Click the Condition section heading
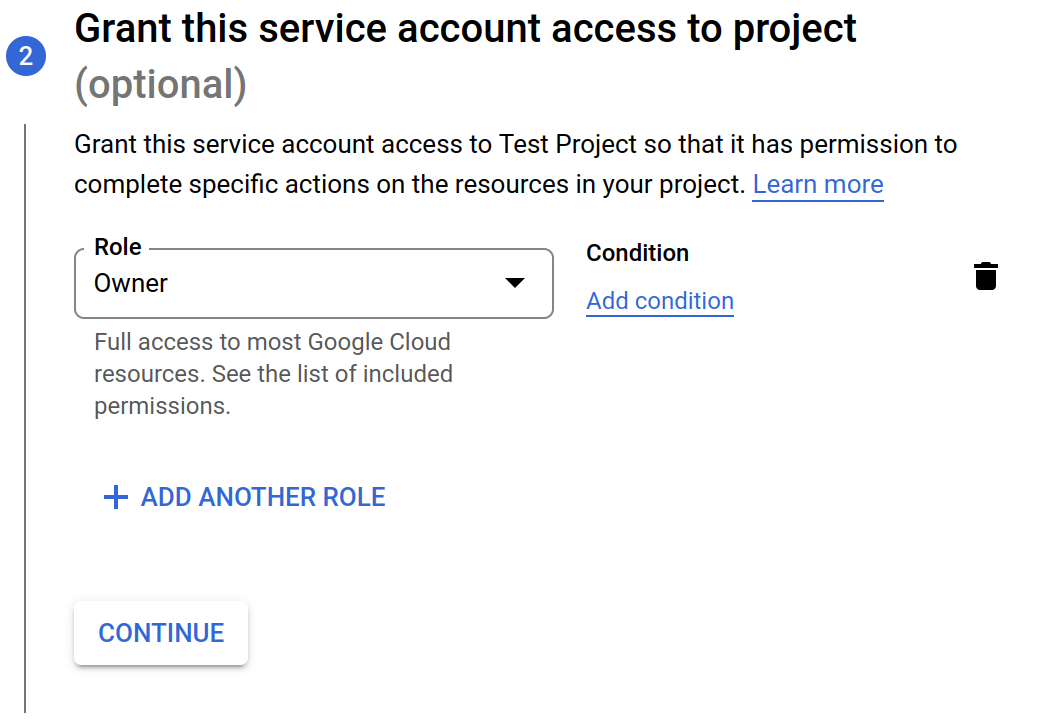 [x=637, y=253]
